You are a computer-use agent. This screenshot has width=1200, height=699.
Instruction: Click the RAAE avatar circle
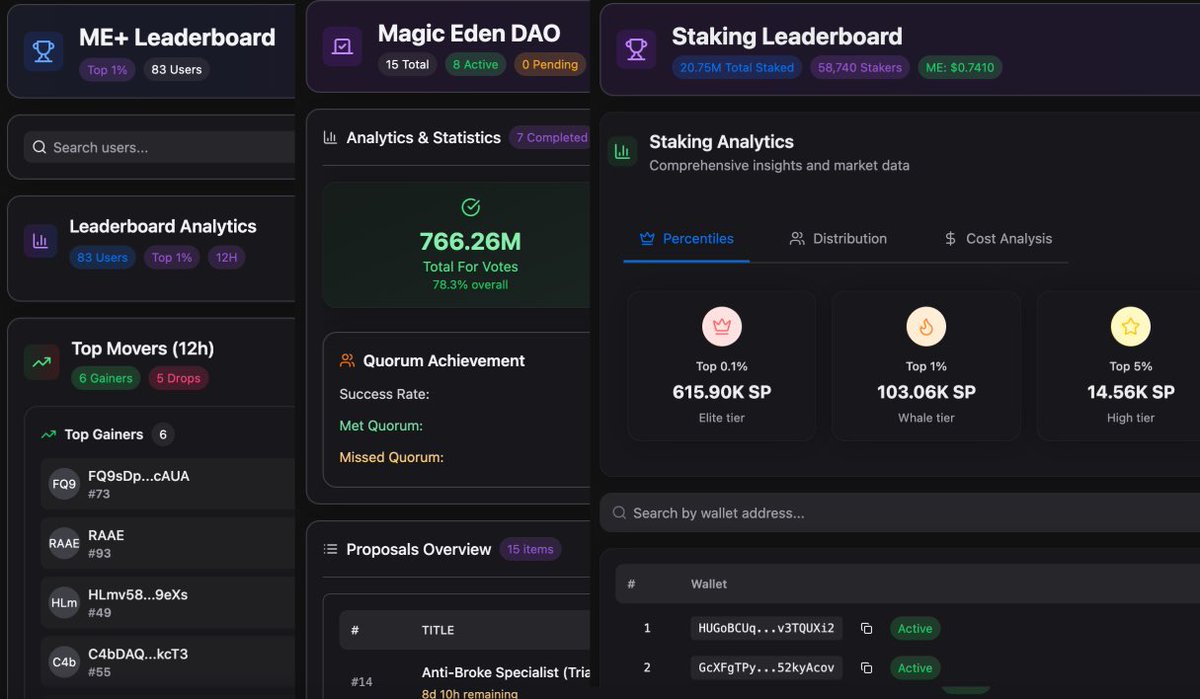(64, 543)
